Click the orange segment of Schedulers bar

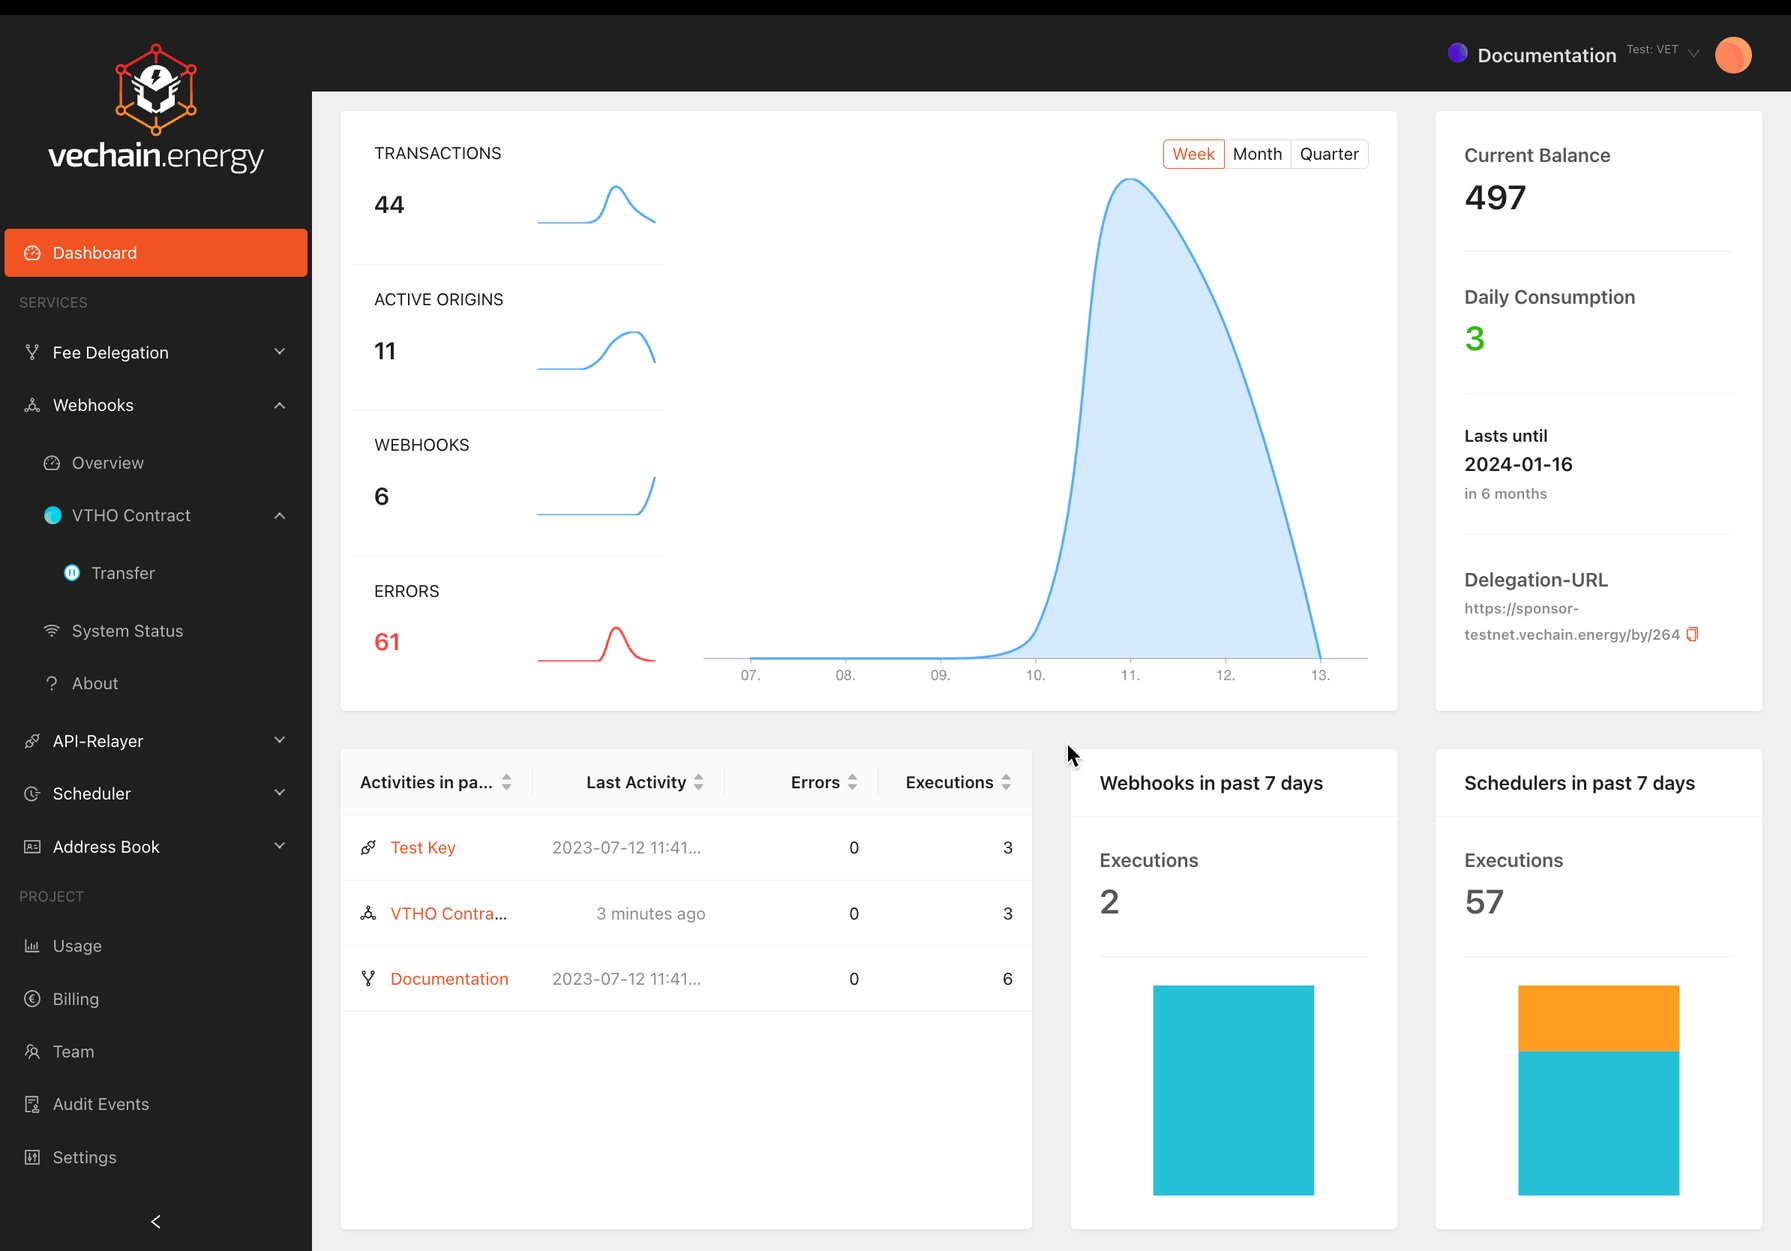pyautogui.click(x=1598, y=1018)
